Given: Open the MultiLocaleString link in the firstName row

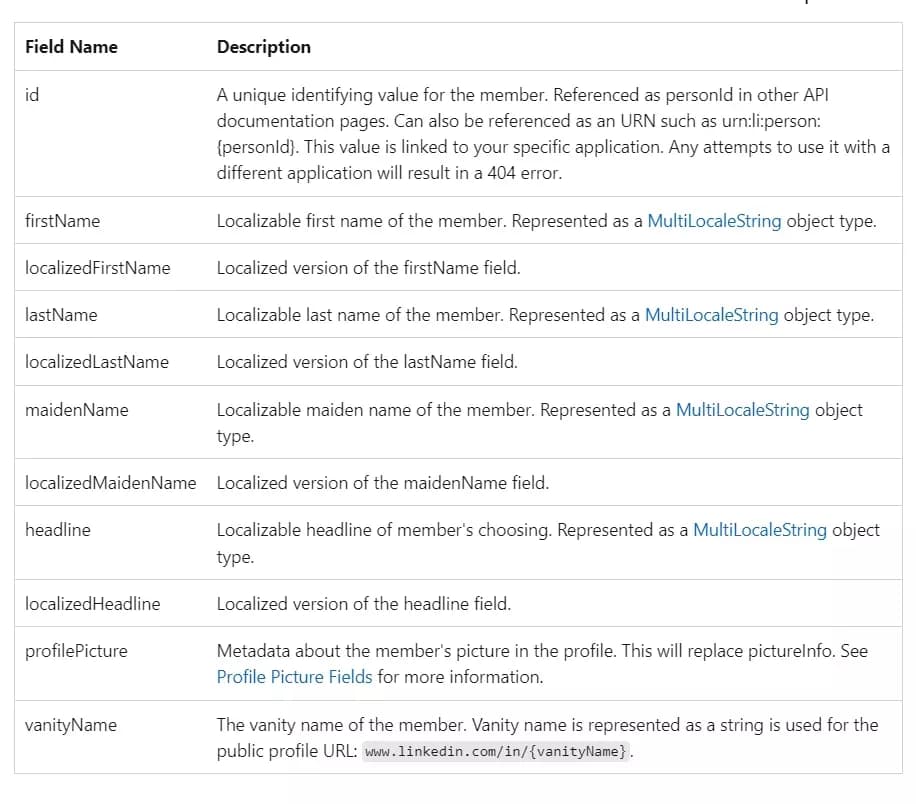Looking at the screenshot, I should tap(714, 221).
